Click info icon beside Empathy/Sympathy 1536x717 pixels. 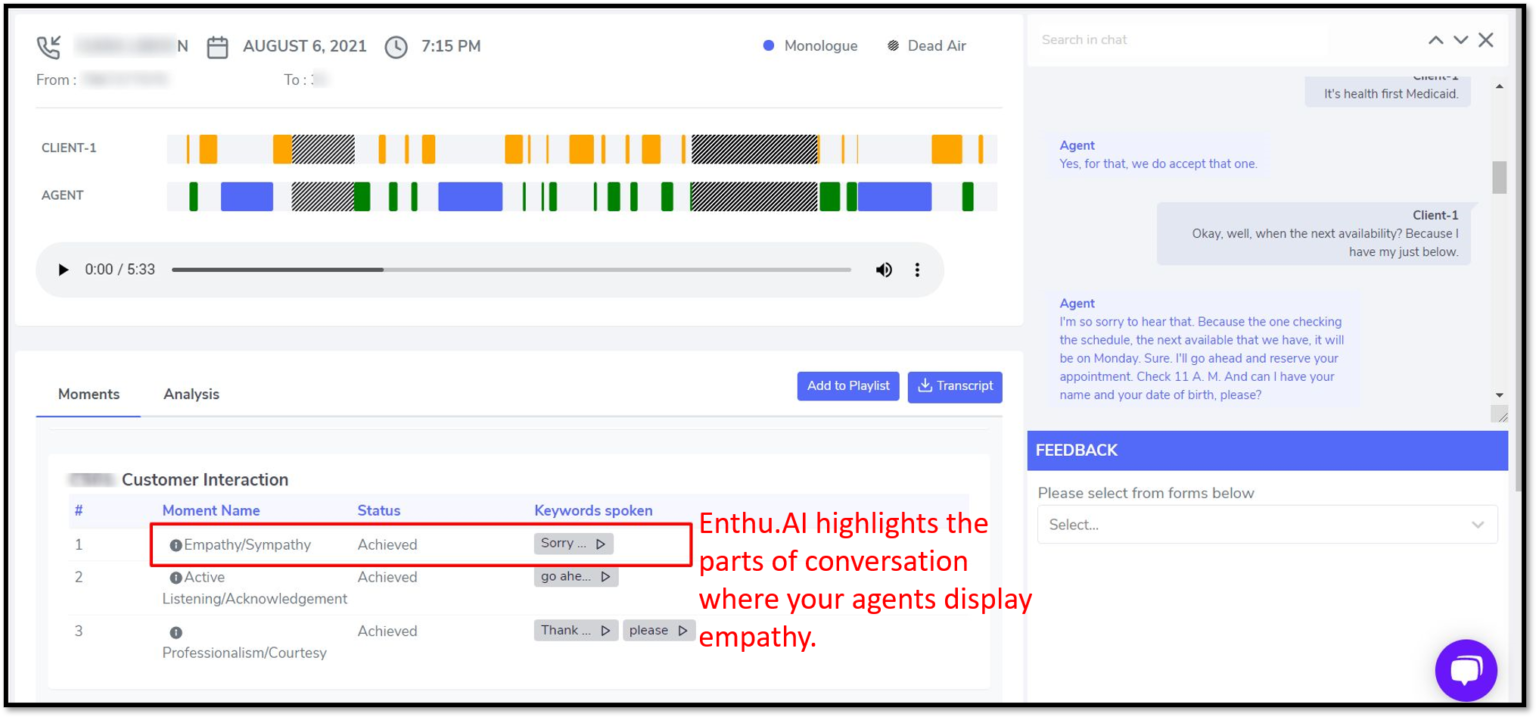tap(176, 546)
